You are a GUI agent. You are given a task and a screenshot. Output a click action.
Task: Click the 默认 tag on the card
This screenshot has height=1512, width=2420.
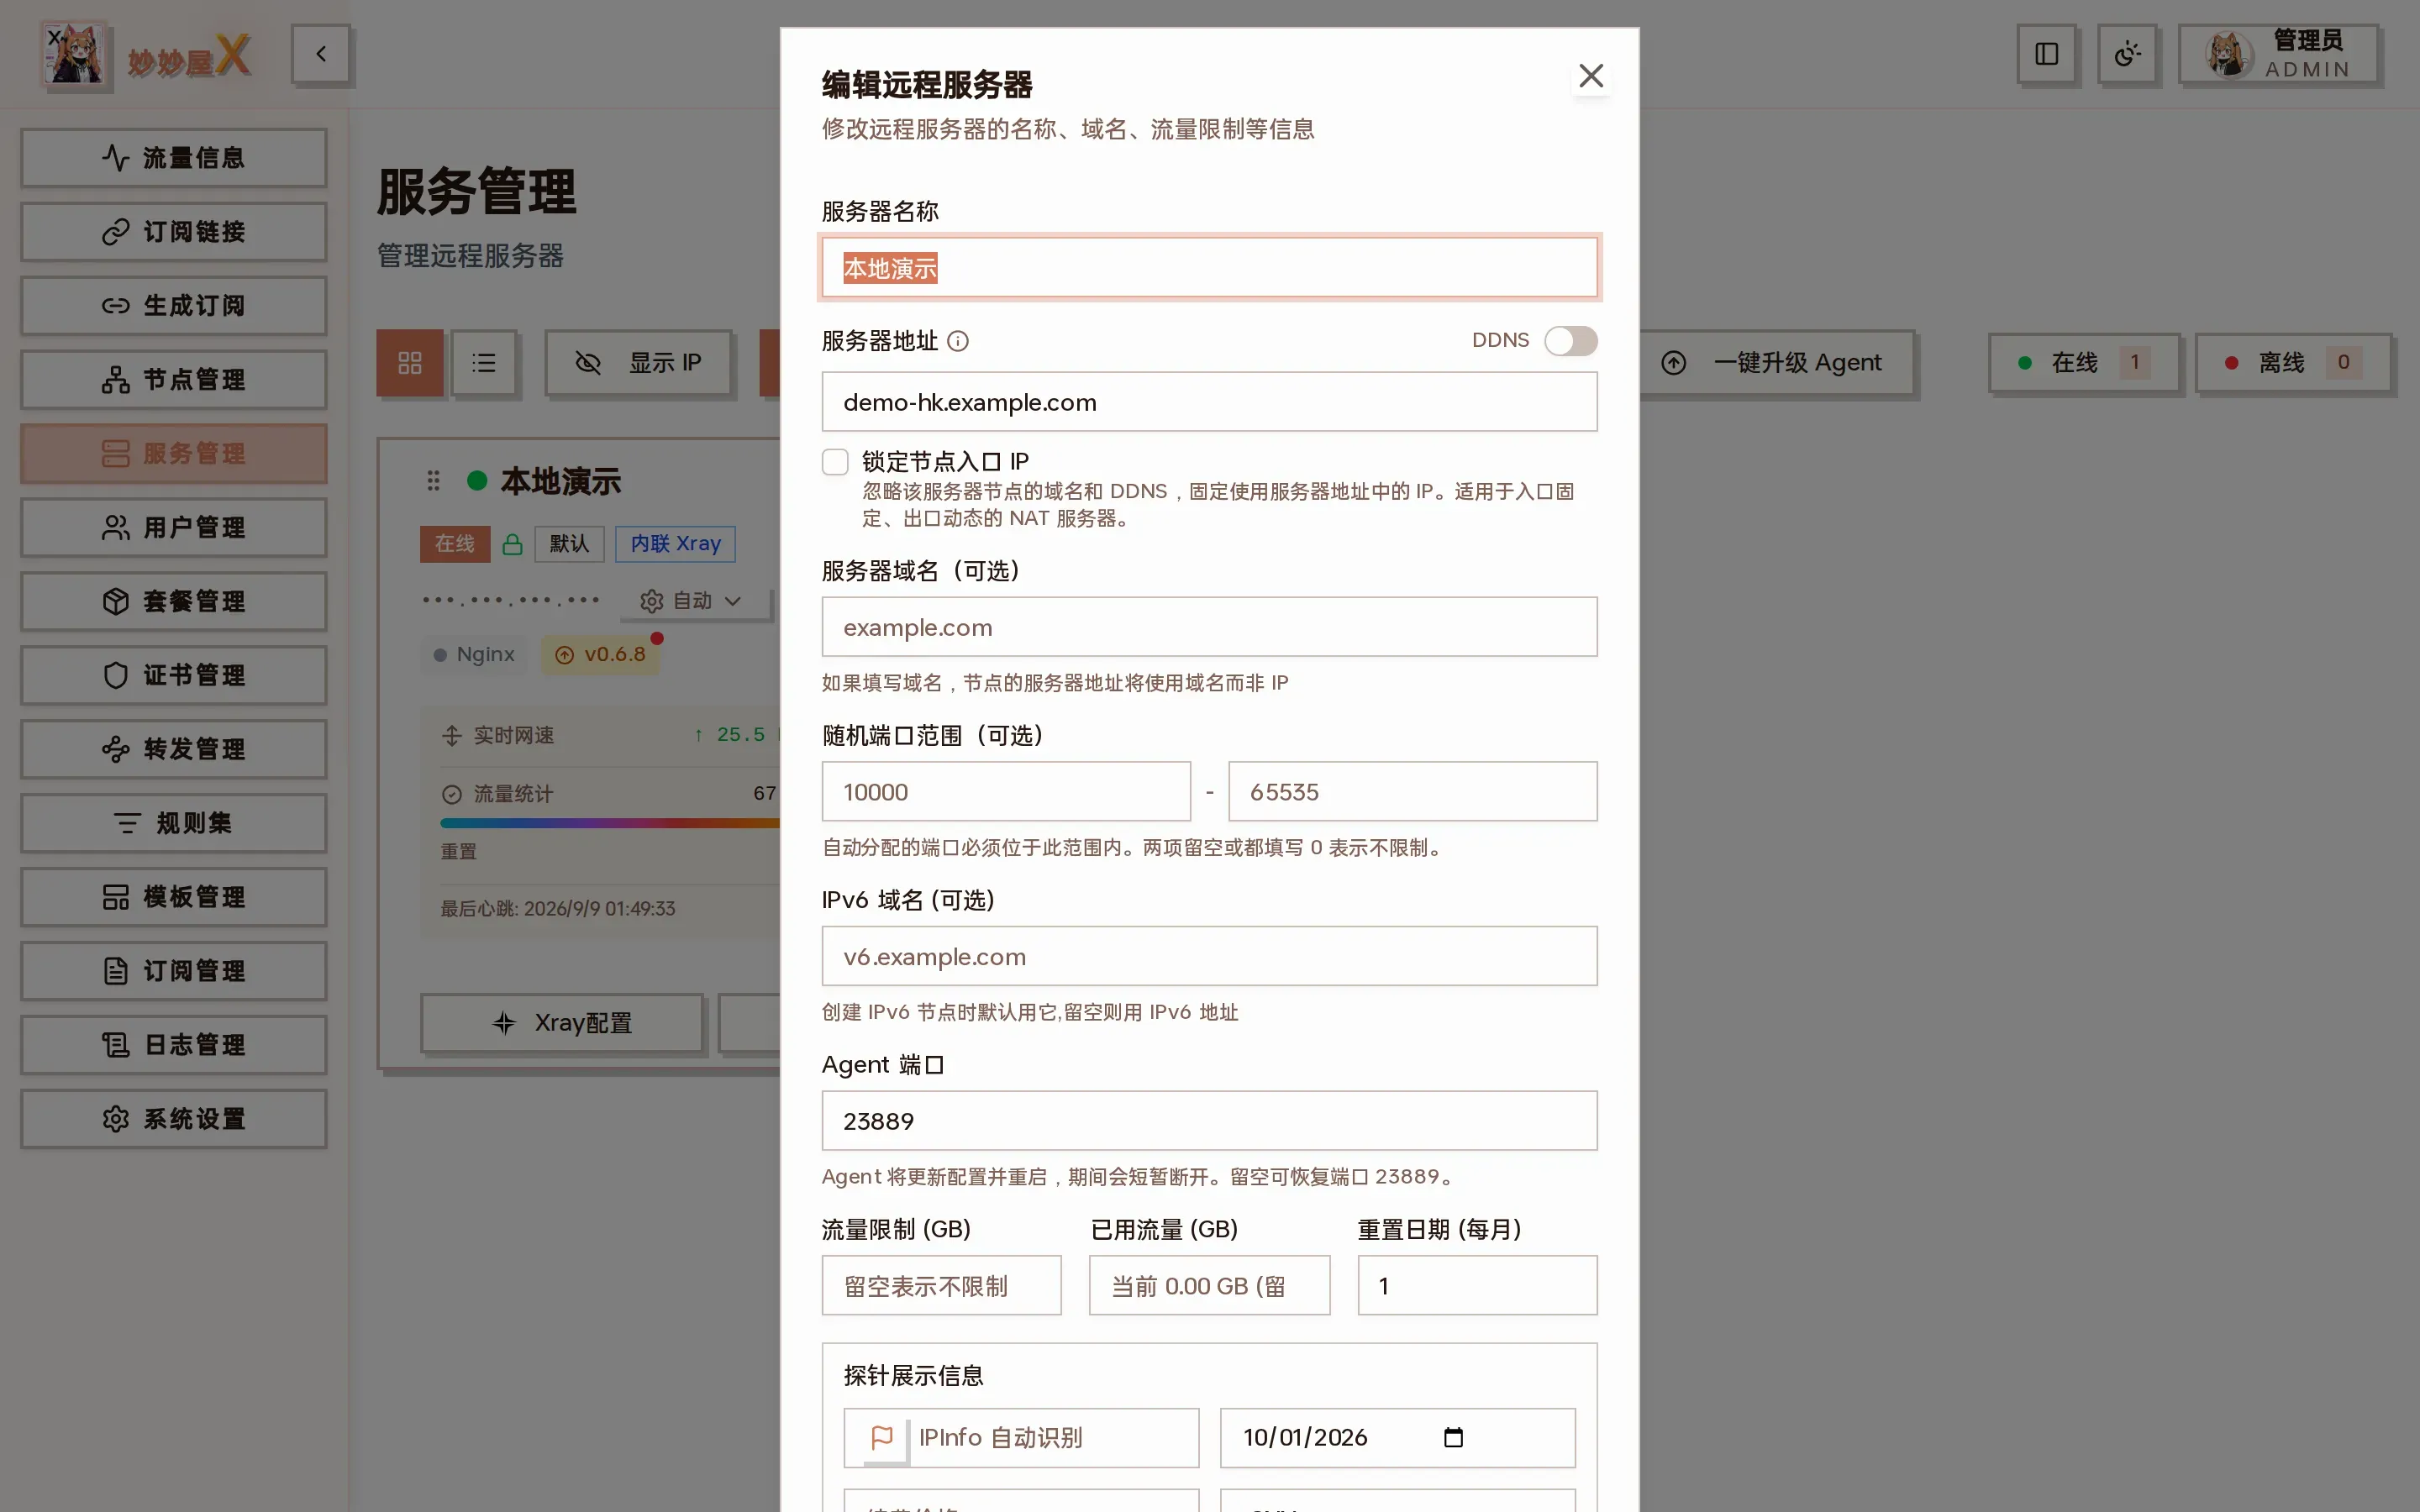[x=569, y=544]
